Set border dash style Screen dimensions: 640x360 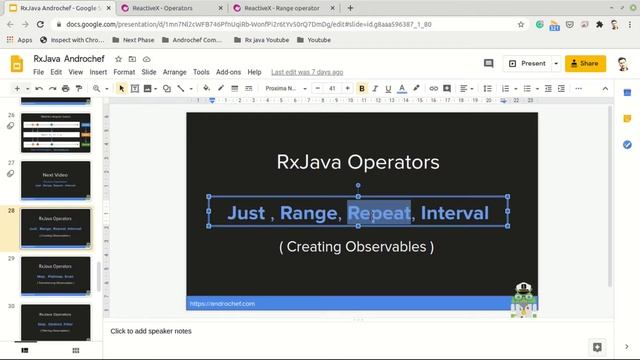point(248,89)
